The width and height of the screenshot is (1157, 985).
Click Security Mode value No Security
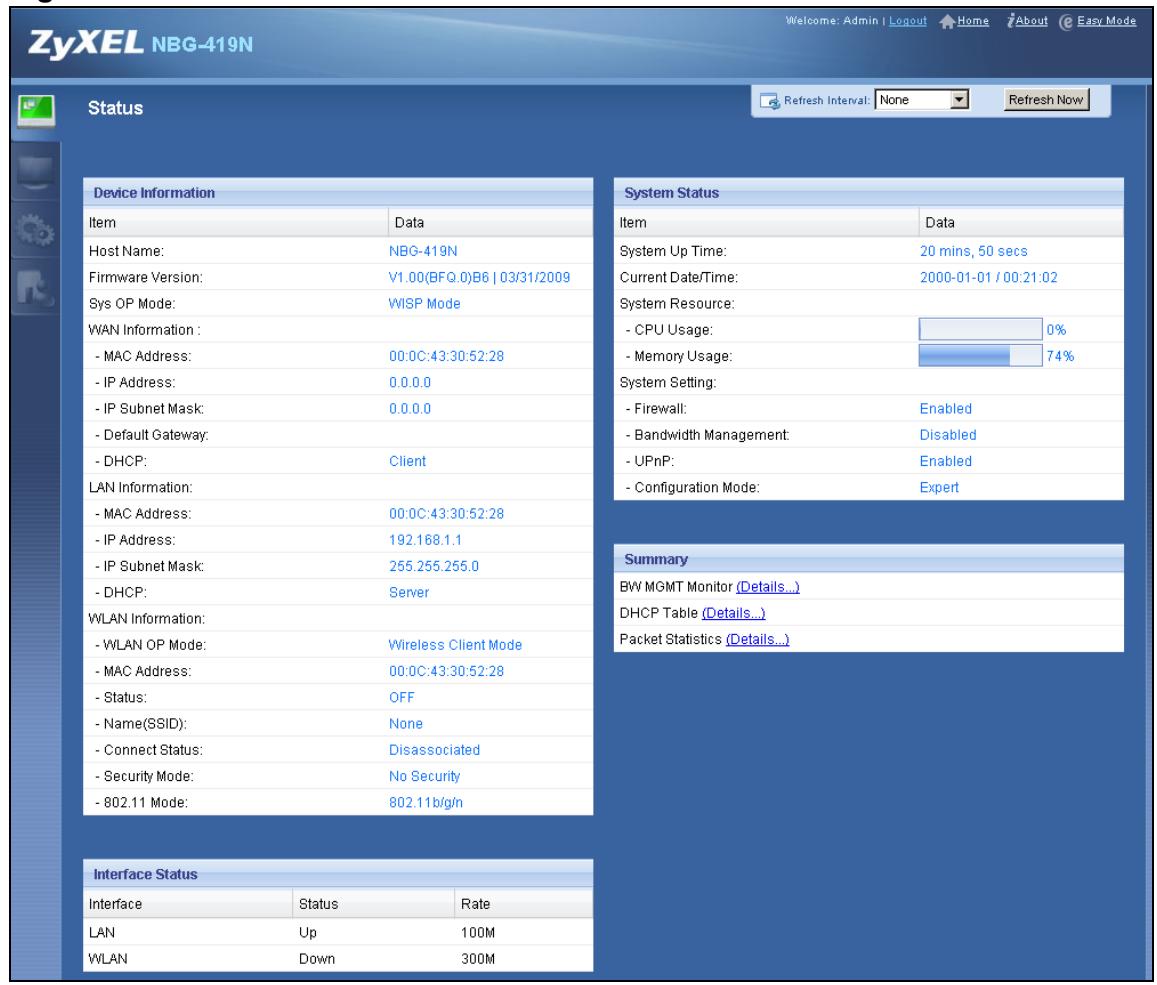(424, 776)
